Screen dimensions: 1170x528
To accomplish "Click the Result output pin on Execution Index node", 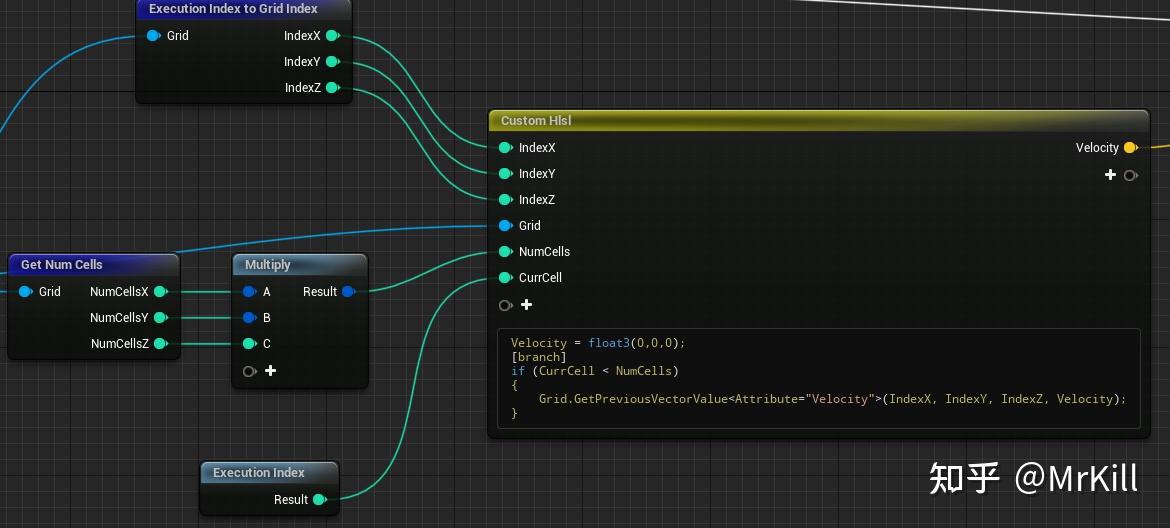I will (319, 499).
